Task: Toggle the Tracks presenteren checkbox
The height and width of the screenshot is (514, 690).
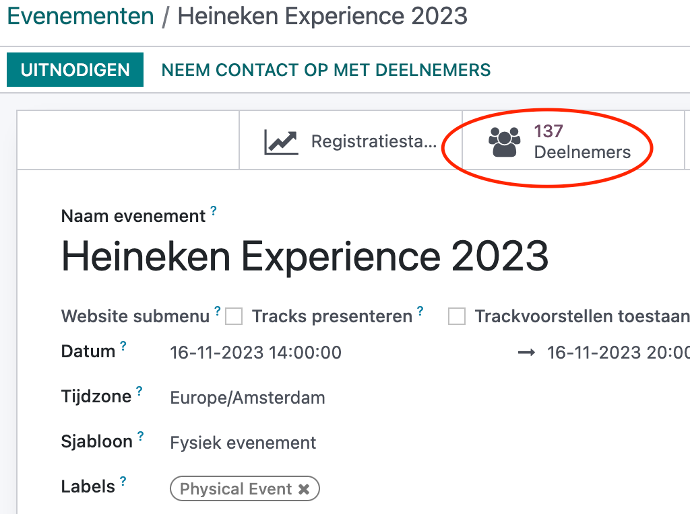Action: (x=234, y=316)
